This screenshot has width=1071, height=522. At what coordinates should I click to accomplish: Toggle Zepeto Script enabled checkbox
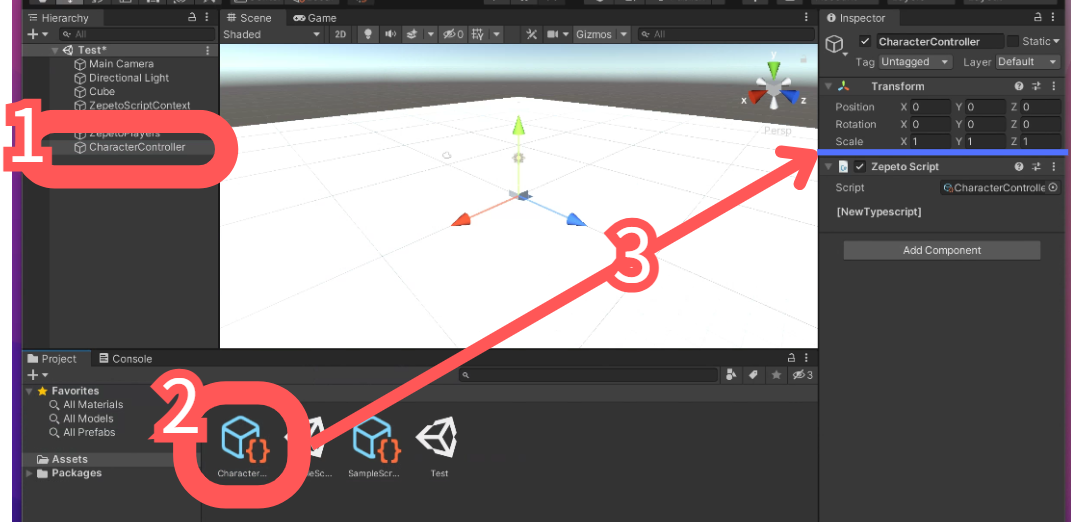pyautogui.click(x=860, y=167)
